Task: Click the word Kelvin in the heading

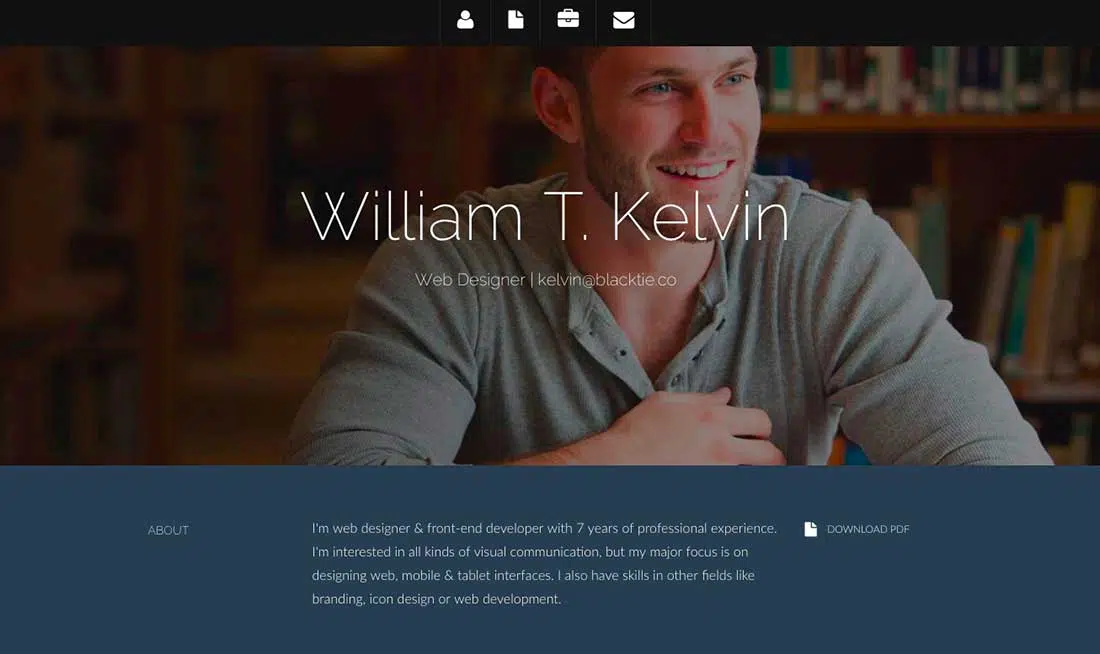Action: pyautogui.click(x=701, y=216)
